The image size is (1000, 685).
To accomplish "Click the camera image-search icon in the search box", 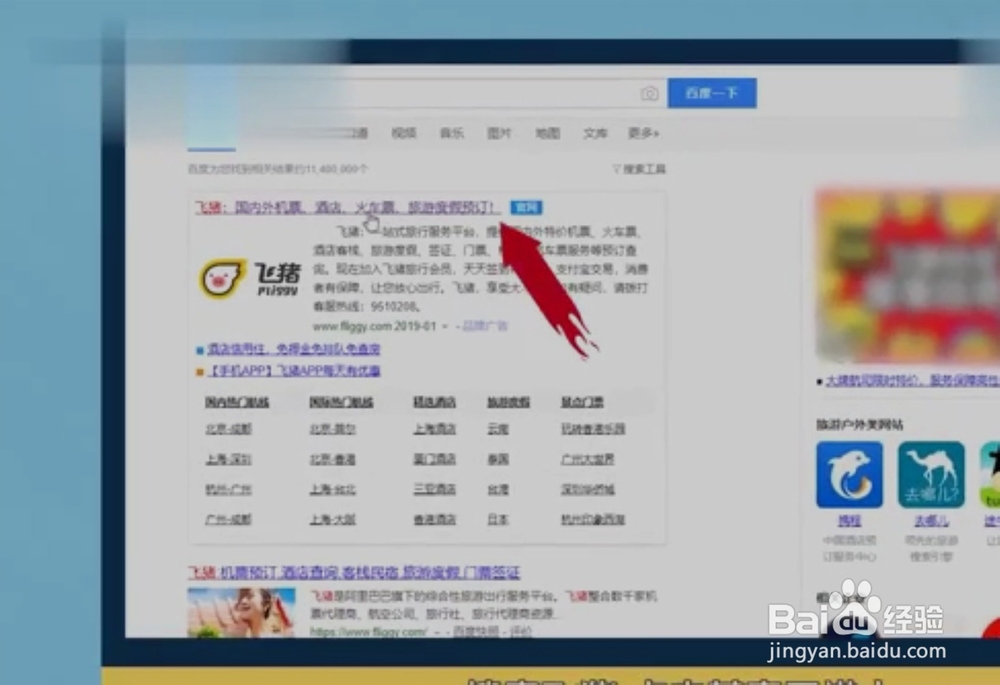I will 650,93.
